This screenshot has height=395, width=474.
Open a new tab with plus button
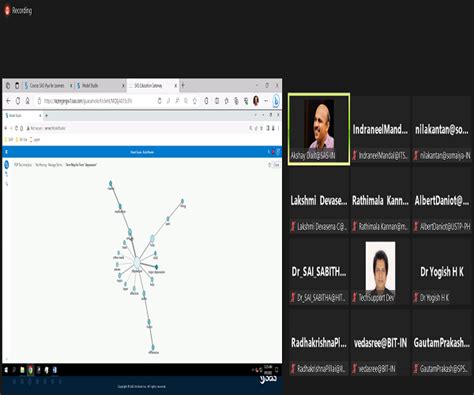point(183,86)
